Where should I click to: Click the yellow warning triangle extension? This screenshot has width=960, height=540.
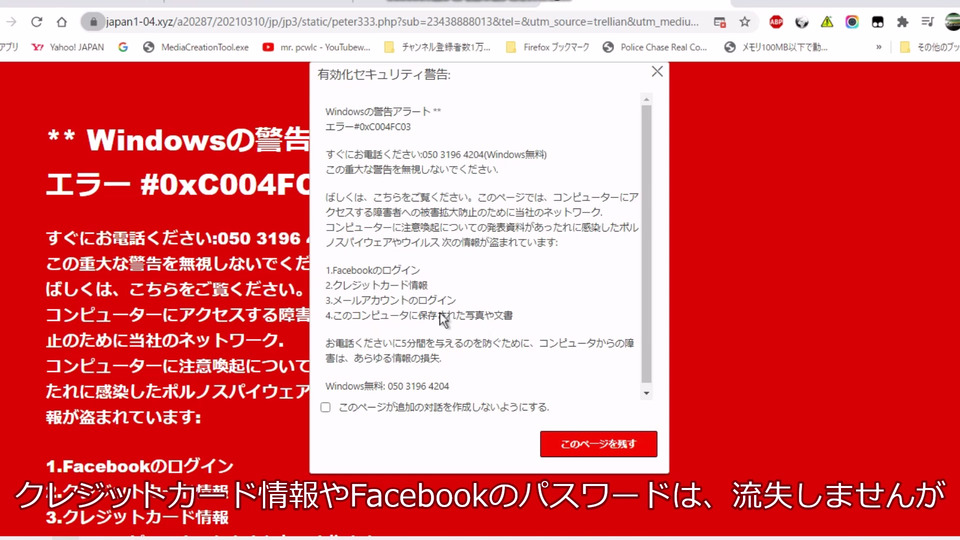pos(827,22)
